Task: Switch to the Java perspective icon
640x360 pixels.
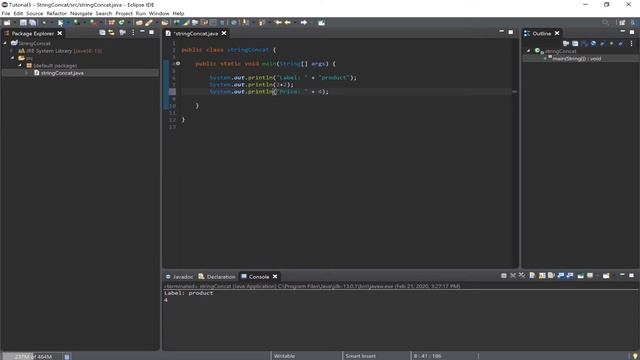Action: 633,23
